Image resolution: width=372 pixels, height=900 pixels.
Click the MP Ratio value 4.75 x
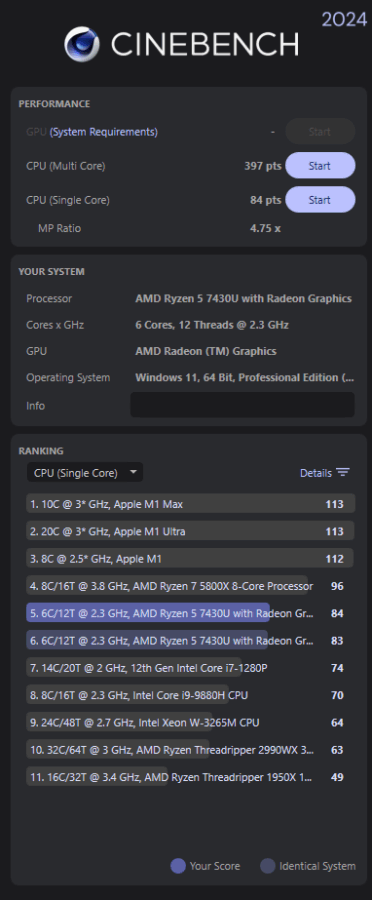(x=265, y=228)
